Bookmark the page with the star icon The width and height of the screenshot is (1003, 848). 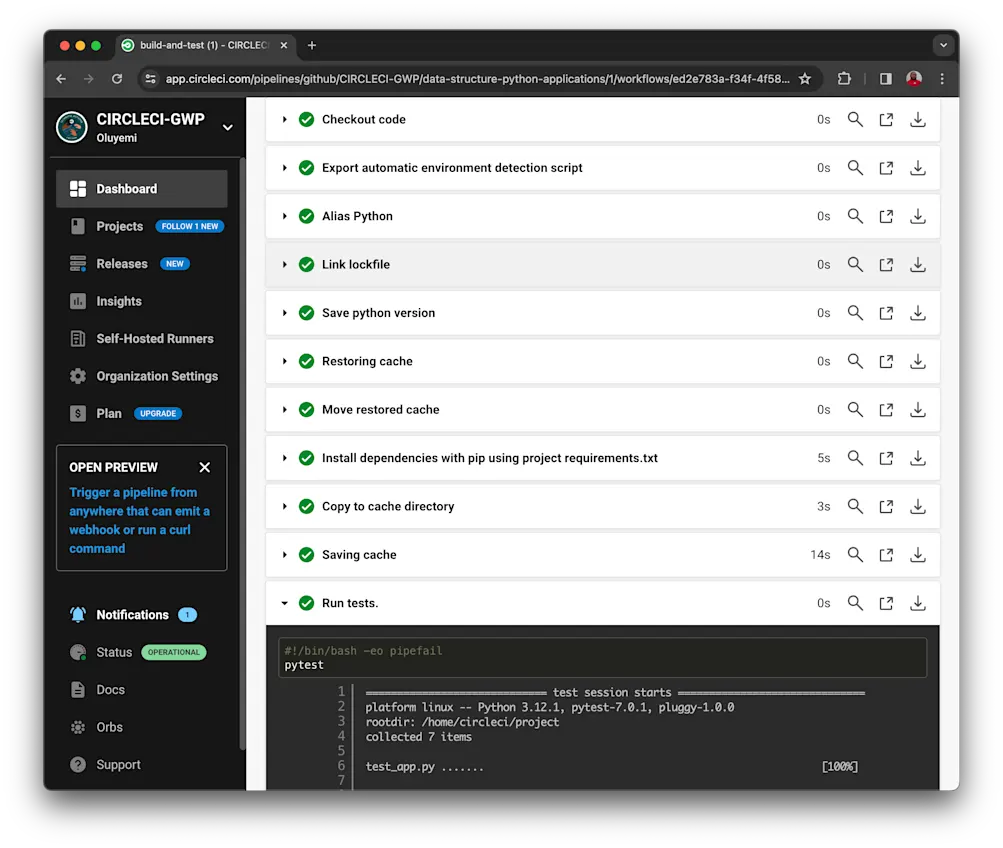click(806, 78)
